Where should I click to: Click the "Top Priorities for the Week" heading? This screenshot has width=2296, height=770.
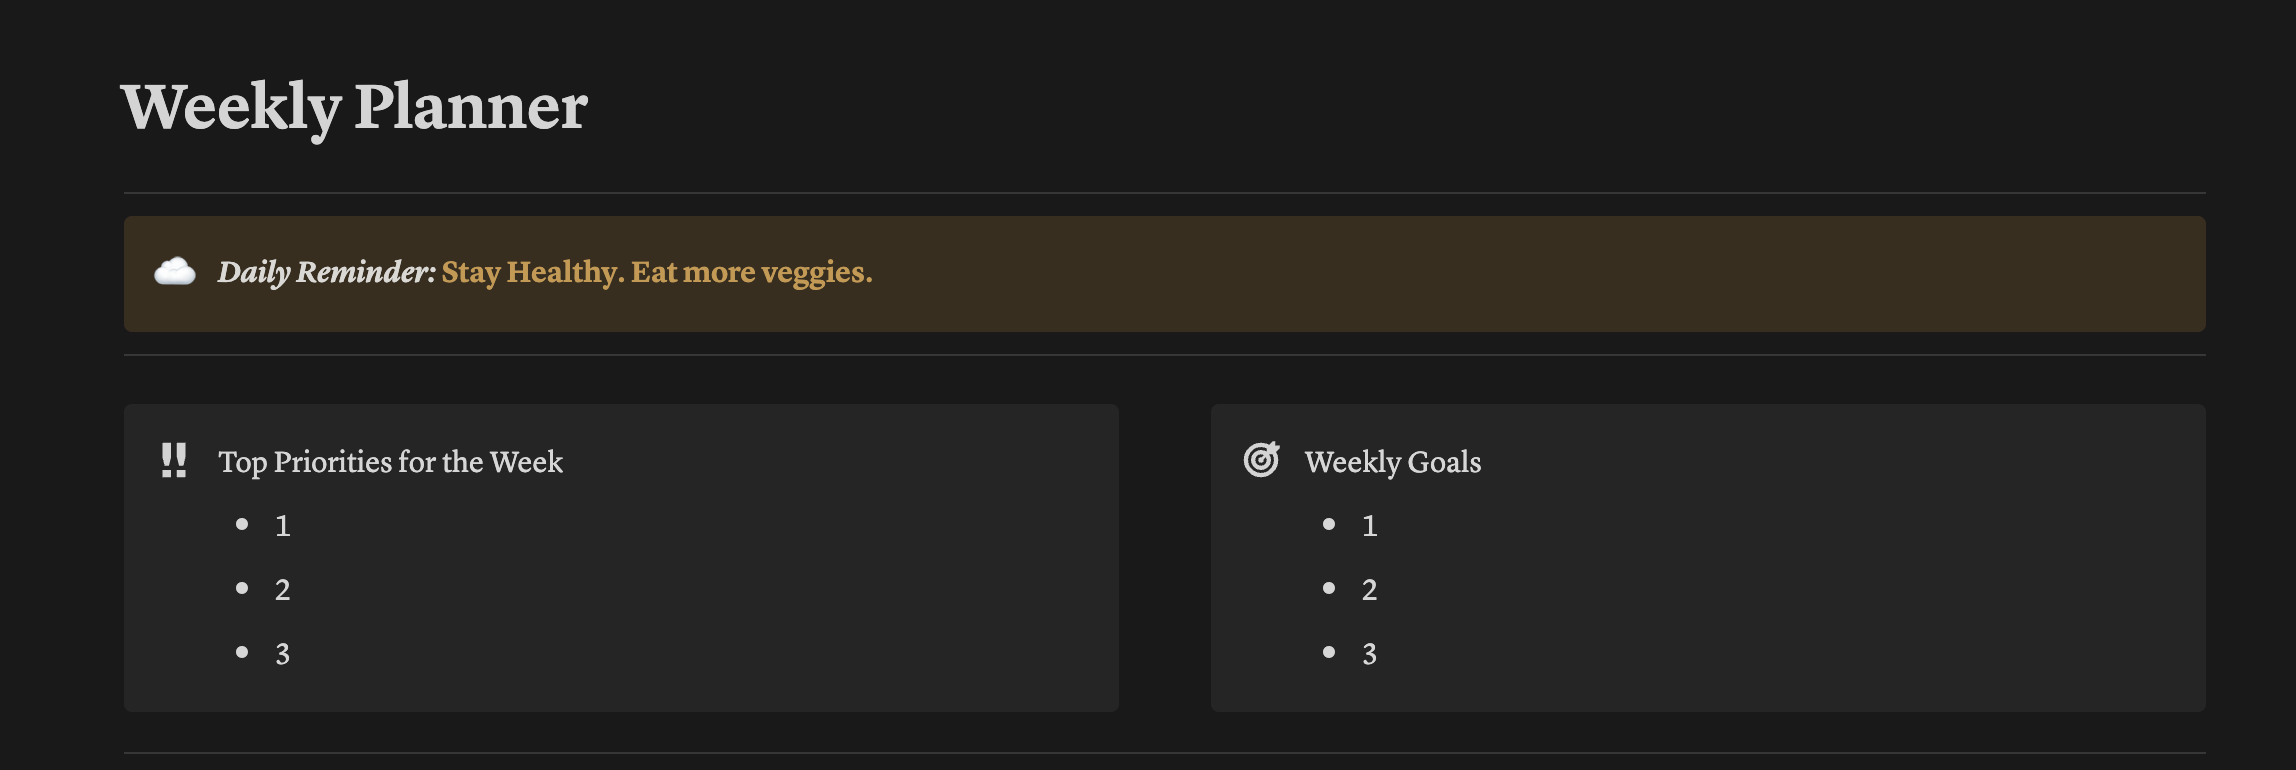click(390, 462)
